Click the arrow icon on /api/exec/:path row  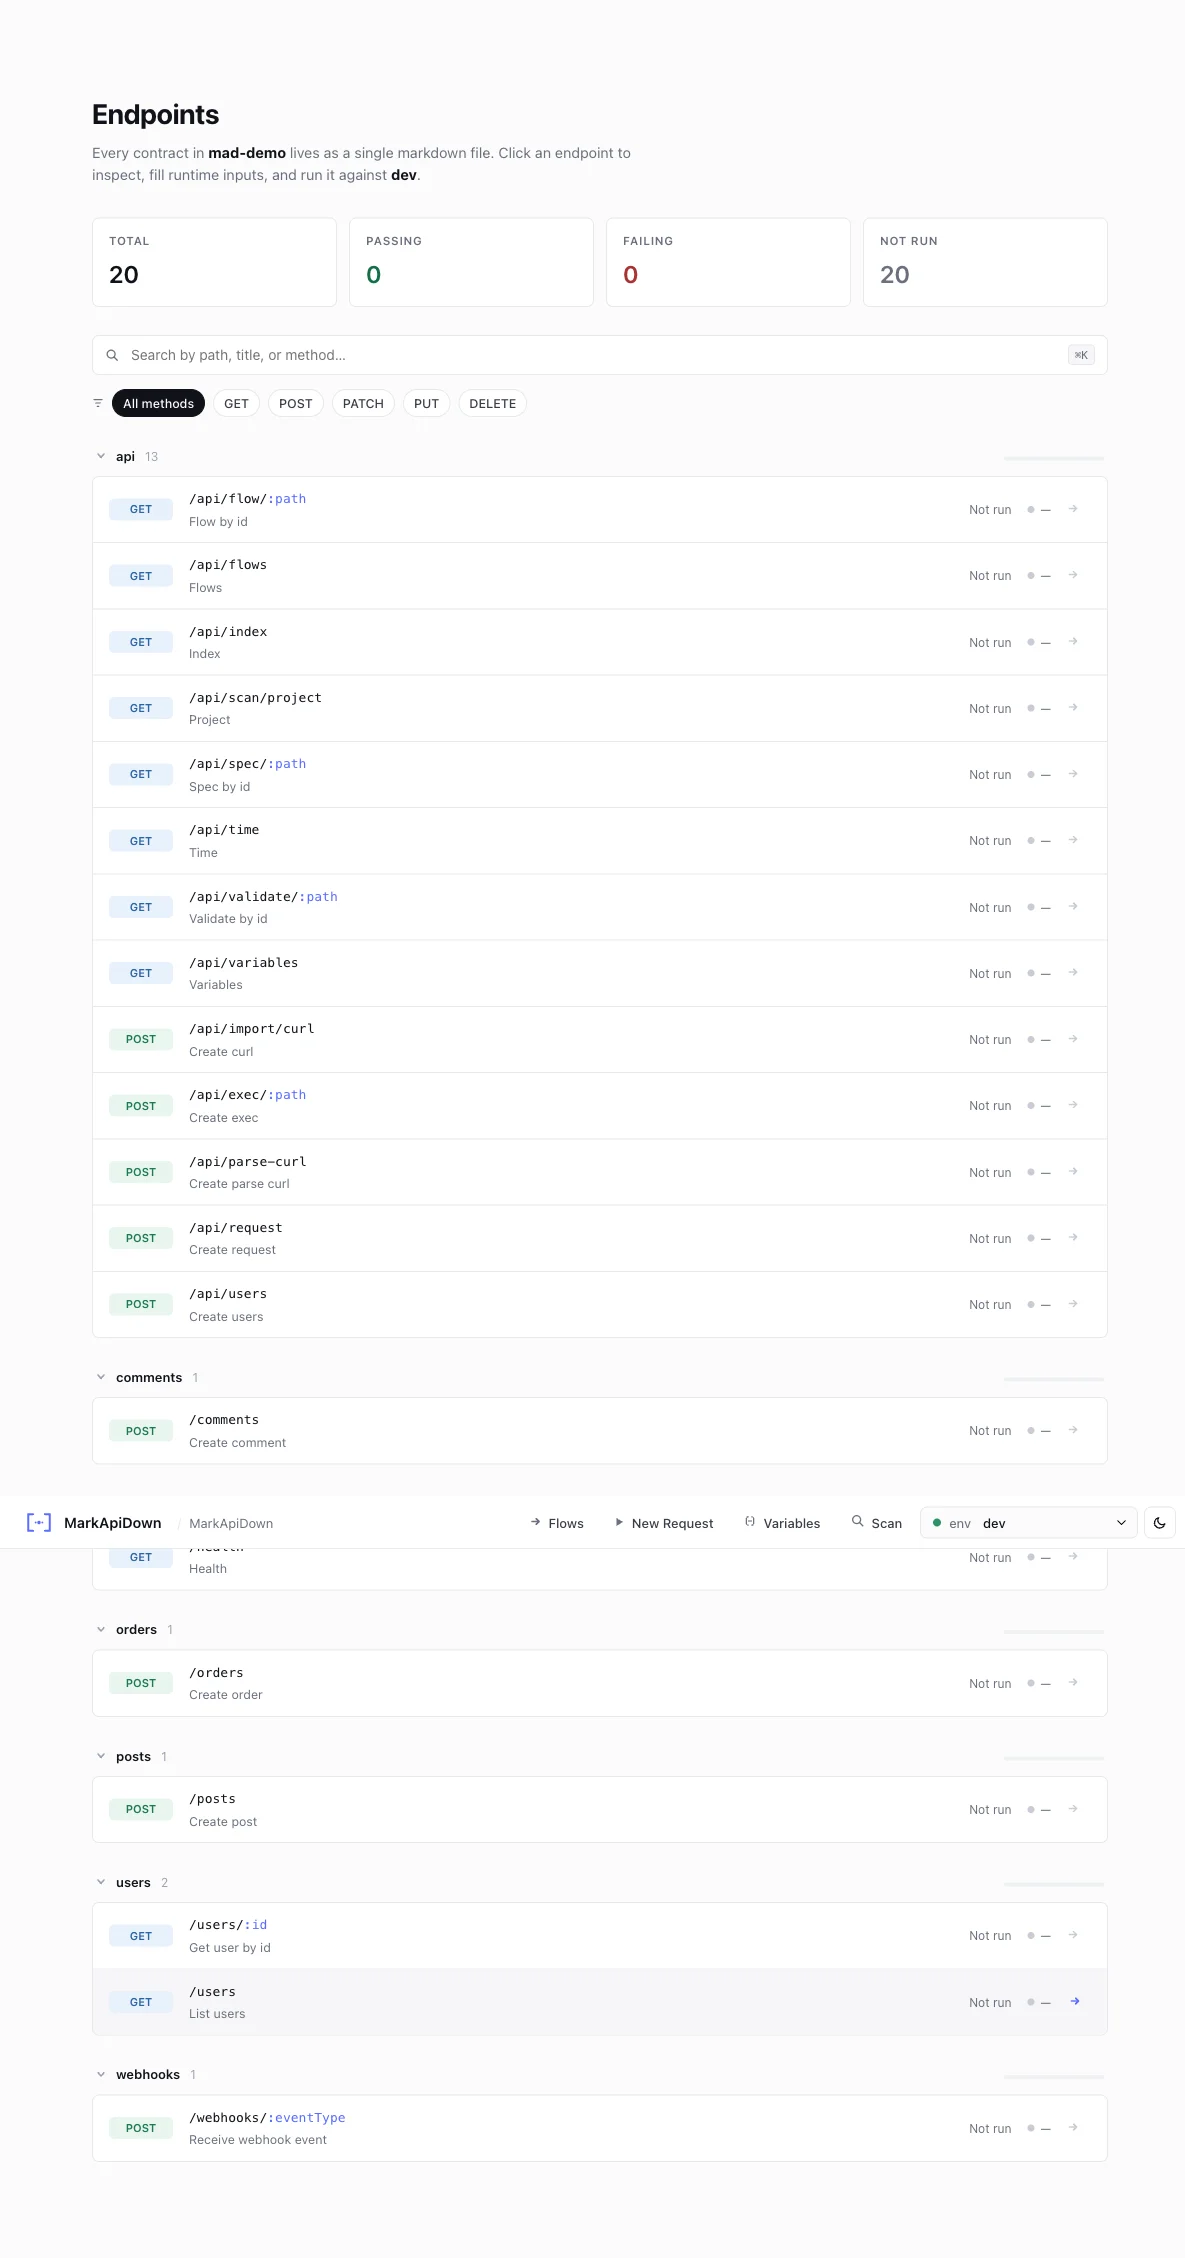coord(1073,1105)
